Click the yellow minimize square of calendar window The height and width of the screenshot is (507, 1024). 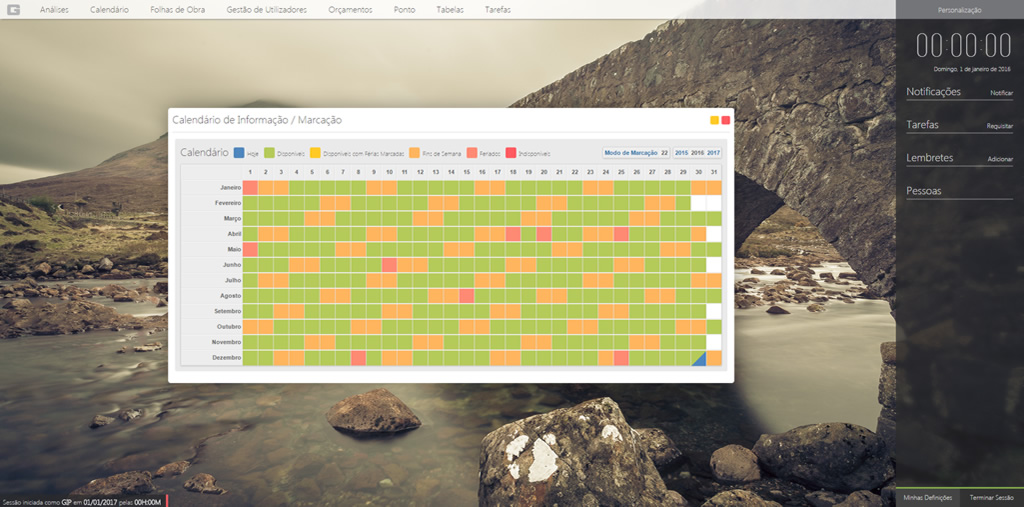[x=714, y=120]
